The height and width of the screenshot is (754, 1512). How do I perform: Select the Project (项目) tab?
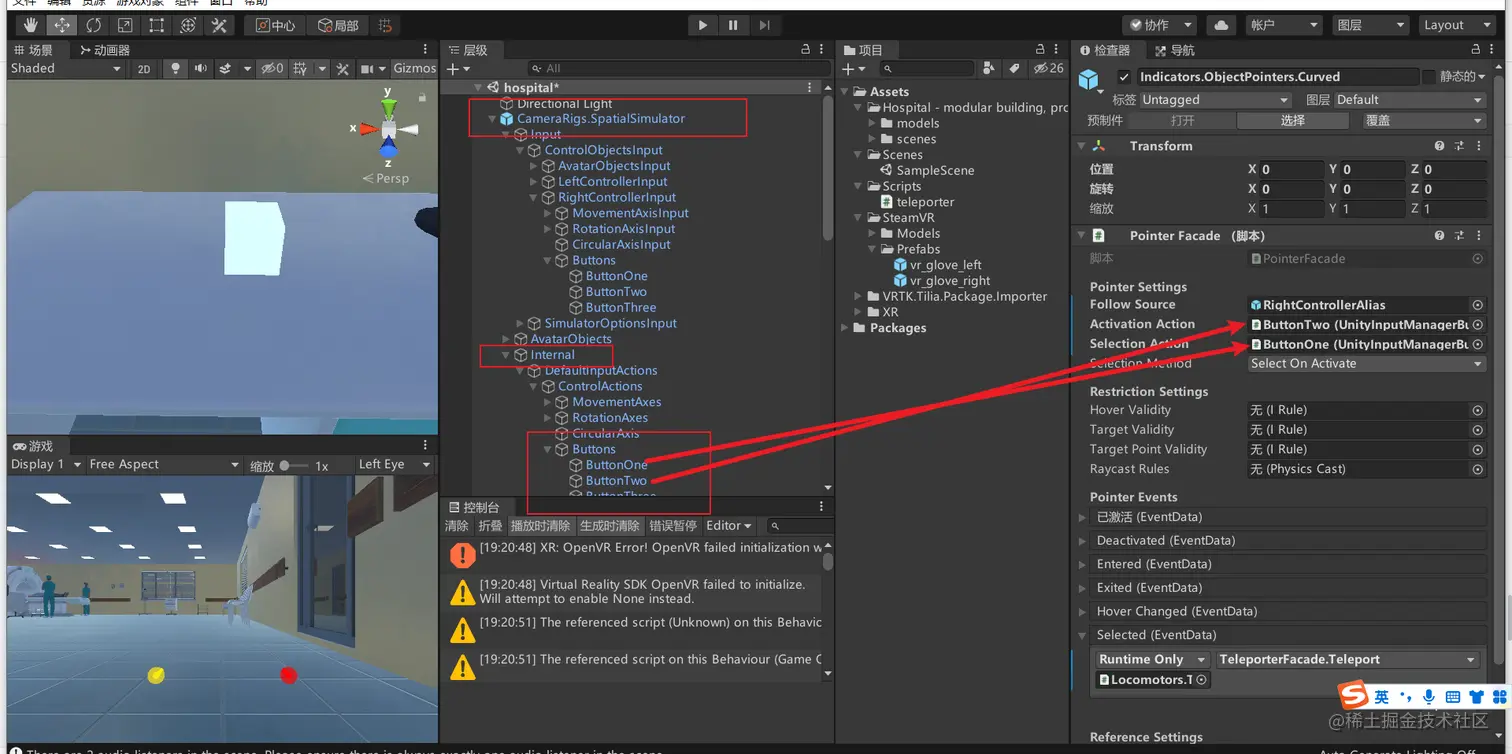pos(863,50)
